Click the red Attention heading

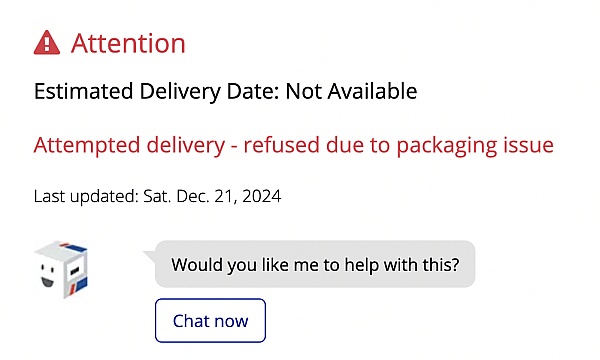(x=128, y=43)
